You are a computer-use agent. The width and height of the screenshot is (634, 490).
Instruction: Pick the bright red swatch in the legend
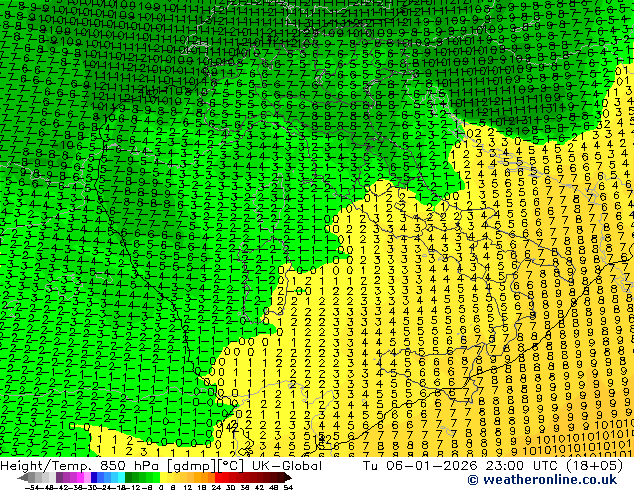click(x=218, y=477)
